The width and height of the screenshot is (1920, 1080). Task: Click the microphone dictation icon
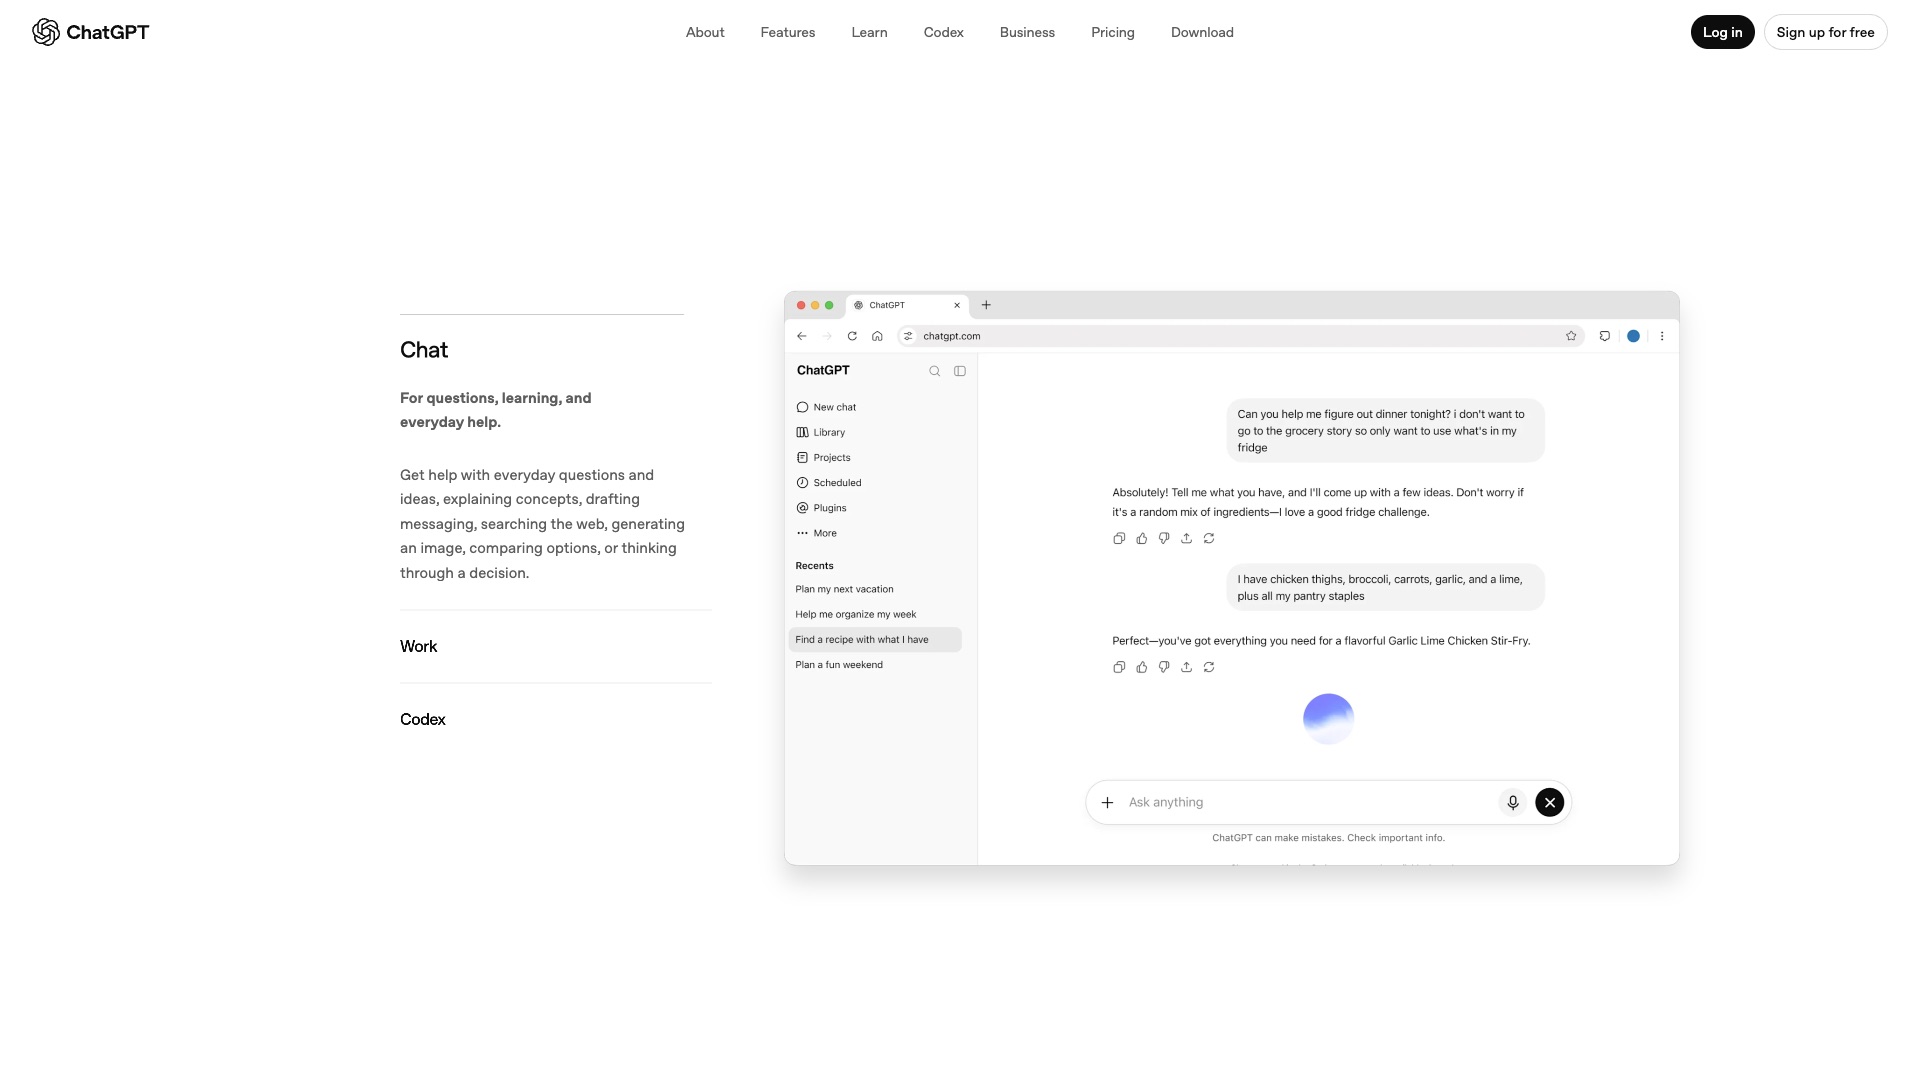(x=1513, y=802)
